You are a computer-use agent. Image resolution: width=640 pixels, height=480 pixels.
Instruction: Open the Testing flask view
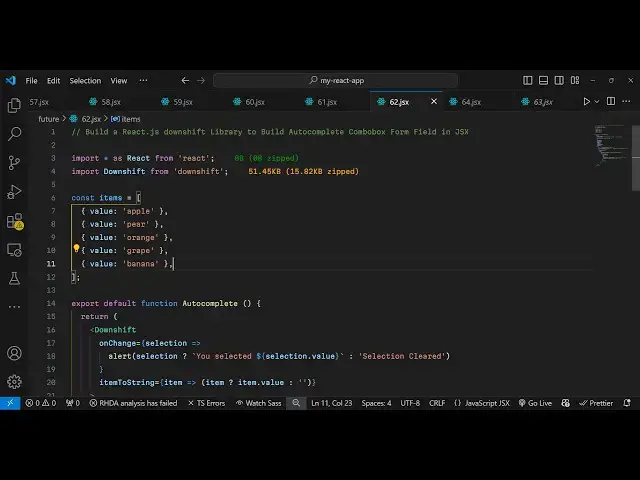pyautogui.click(x=14, y=279)
